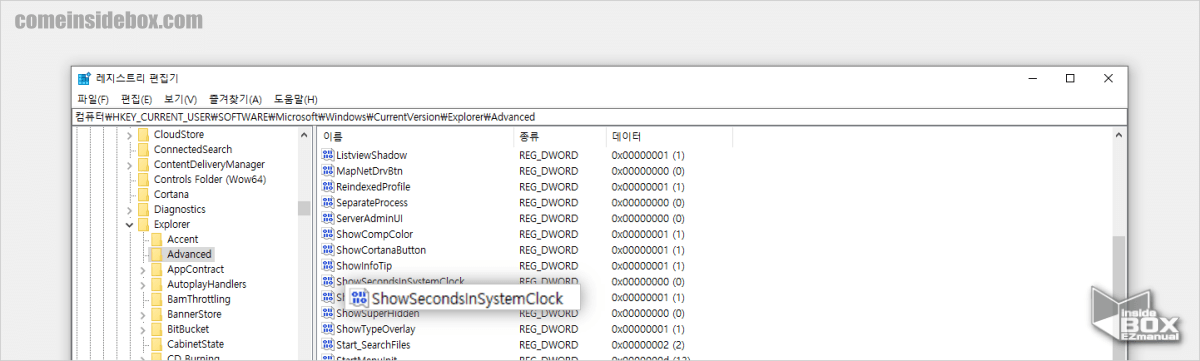
Task: Click data 0x00000001 (1) of ReindexedProfile
Action: 648,187
